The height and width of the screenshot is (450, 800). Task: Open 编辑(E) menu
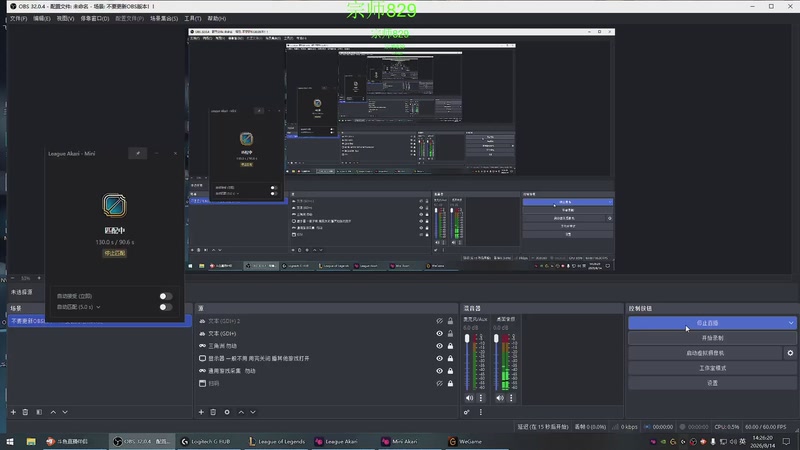pyautogui.click(x=42, y=18)
